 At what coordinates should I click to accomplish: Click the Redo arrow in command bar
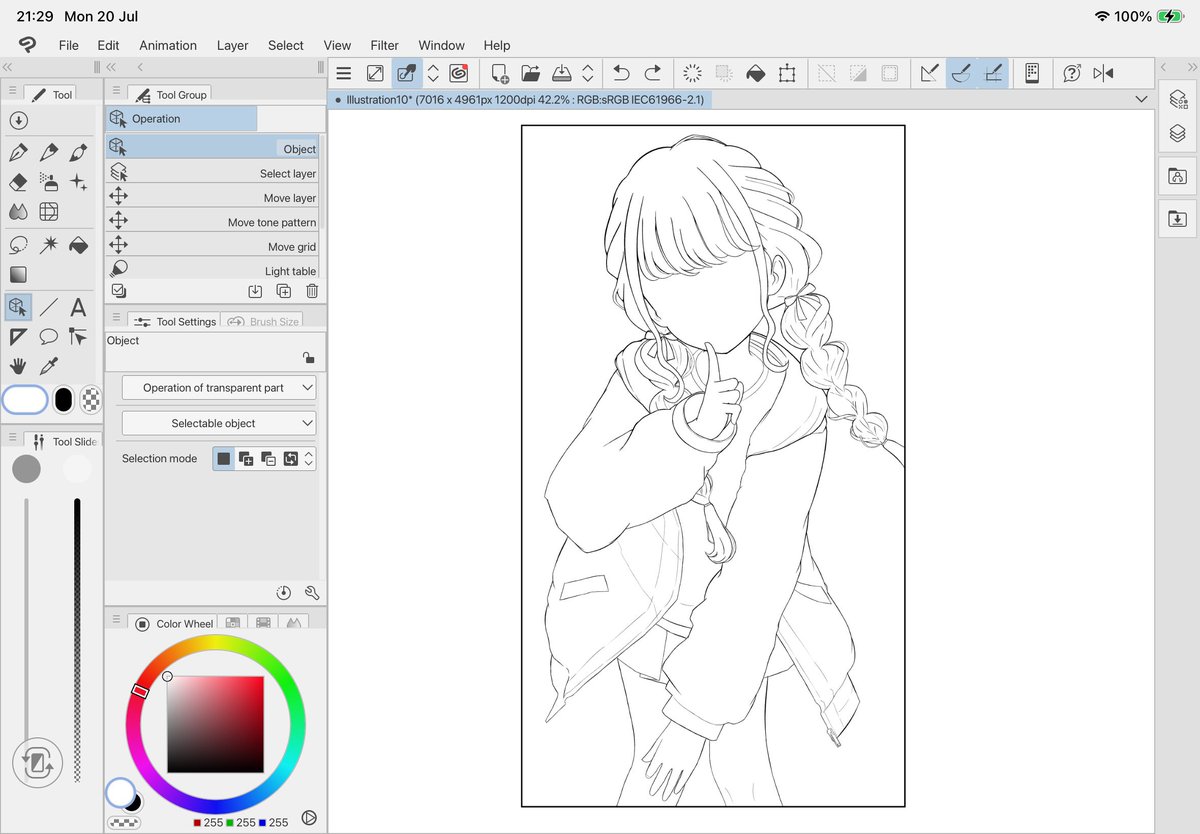[653, 73]
